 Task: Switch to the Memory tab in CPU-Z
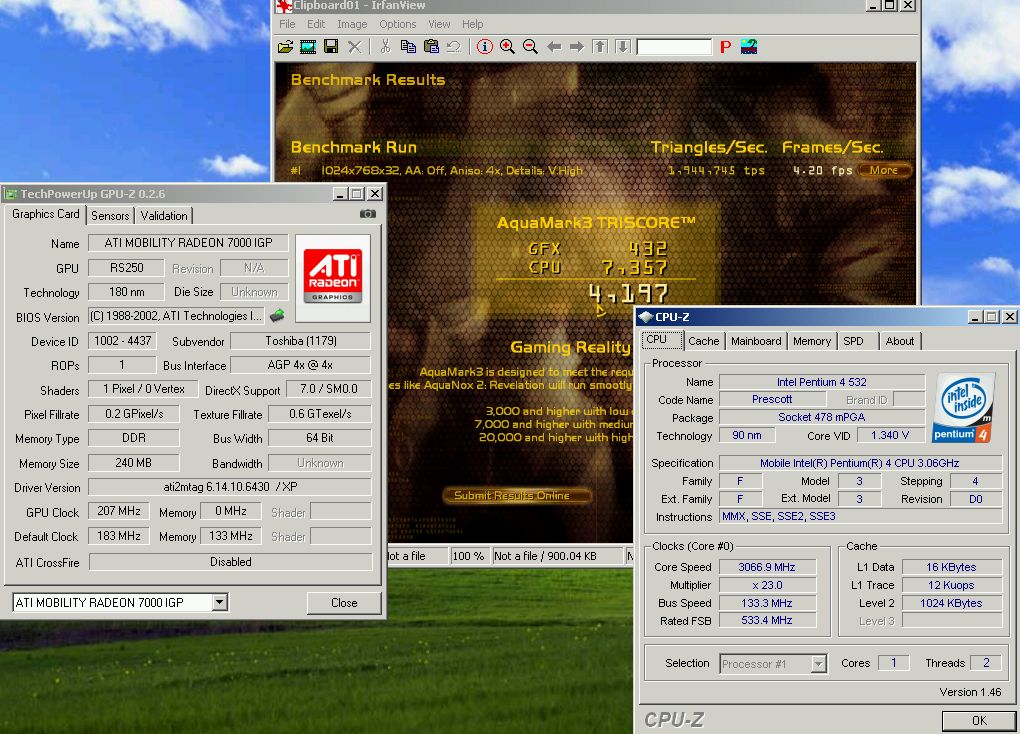coord(812,341)
